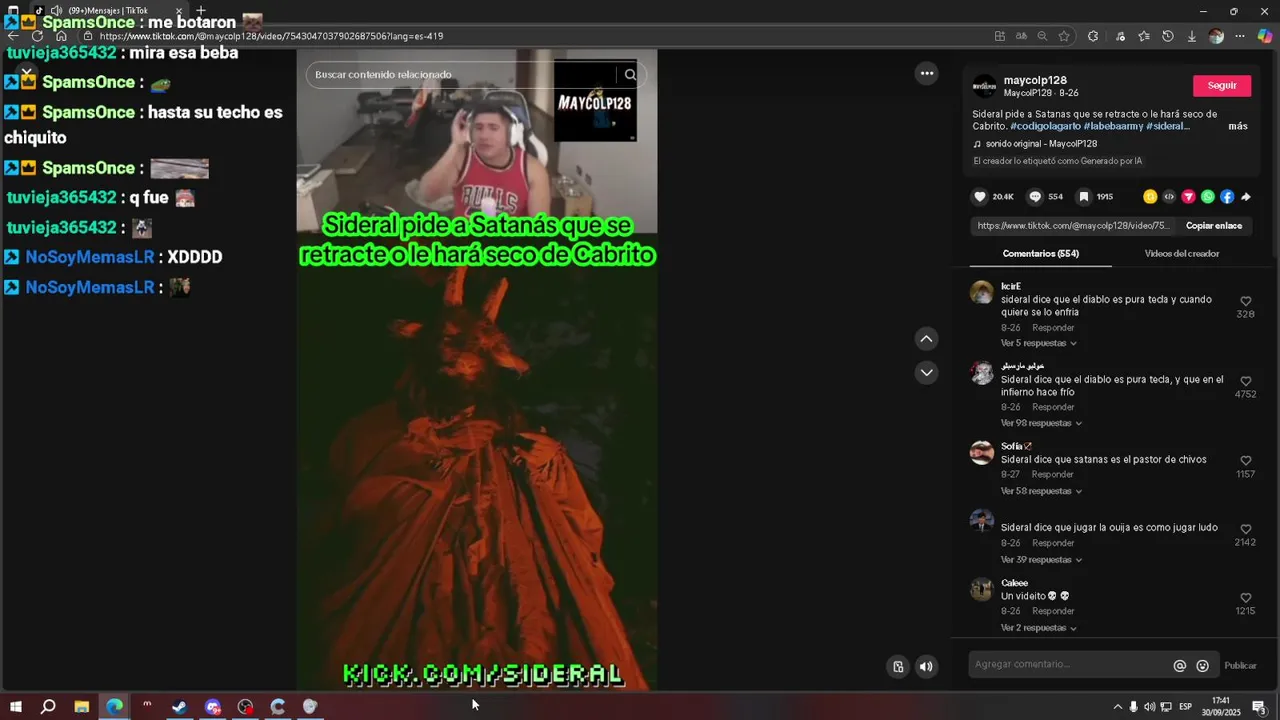Open sonido original - MaycolP128 link

1041,144
